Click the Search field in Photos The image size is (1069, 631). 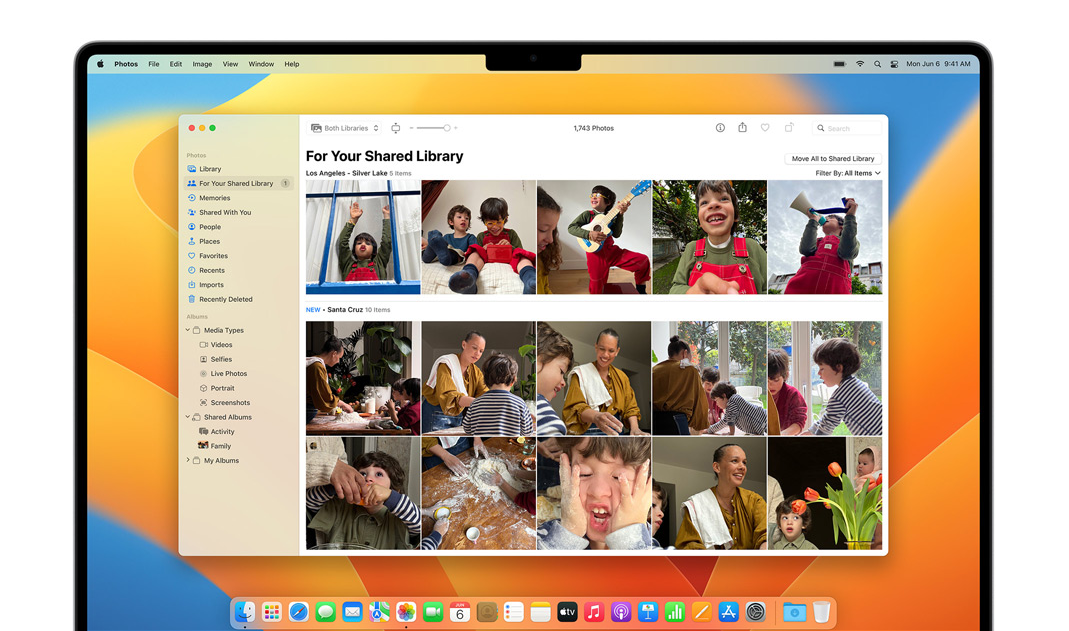click(846, 128)
